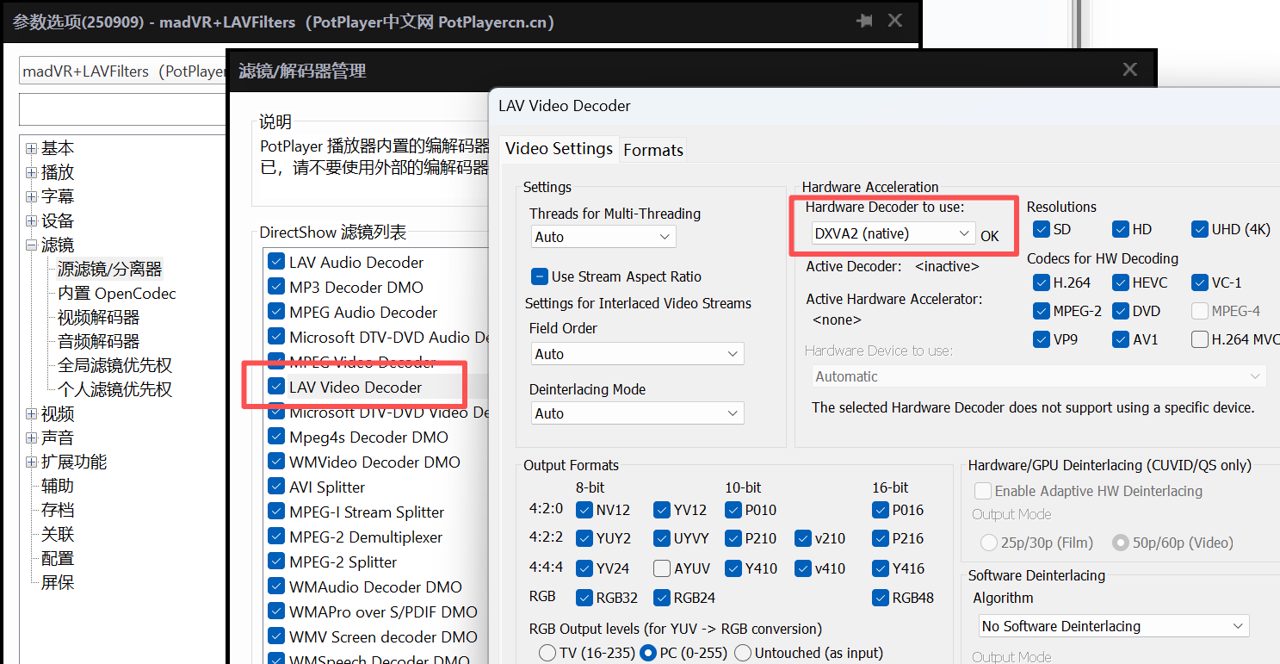This screenshot has width=1280, height=664.
Task: Select Untouched (as input) RGB level
Action: coord(743,653)
